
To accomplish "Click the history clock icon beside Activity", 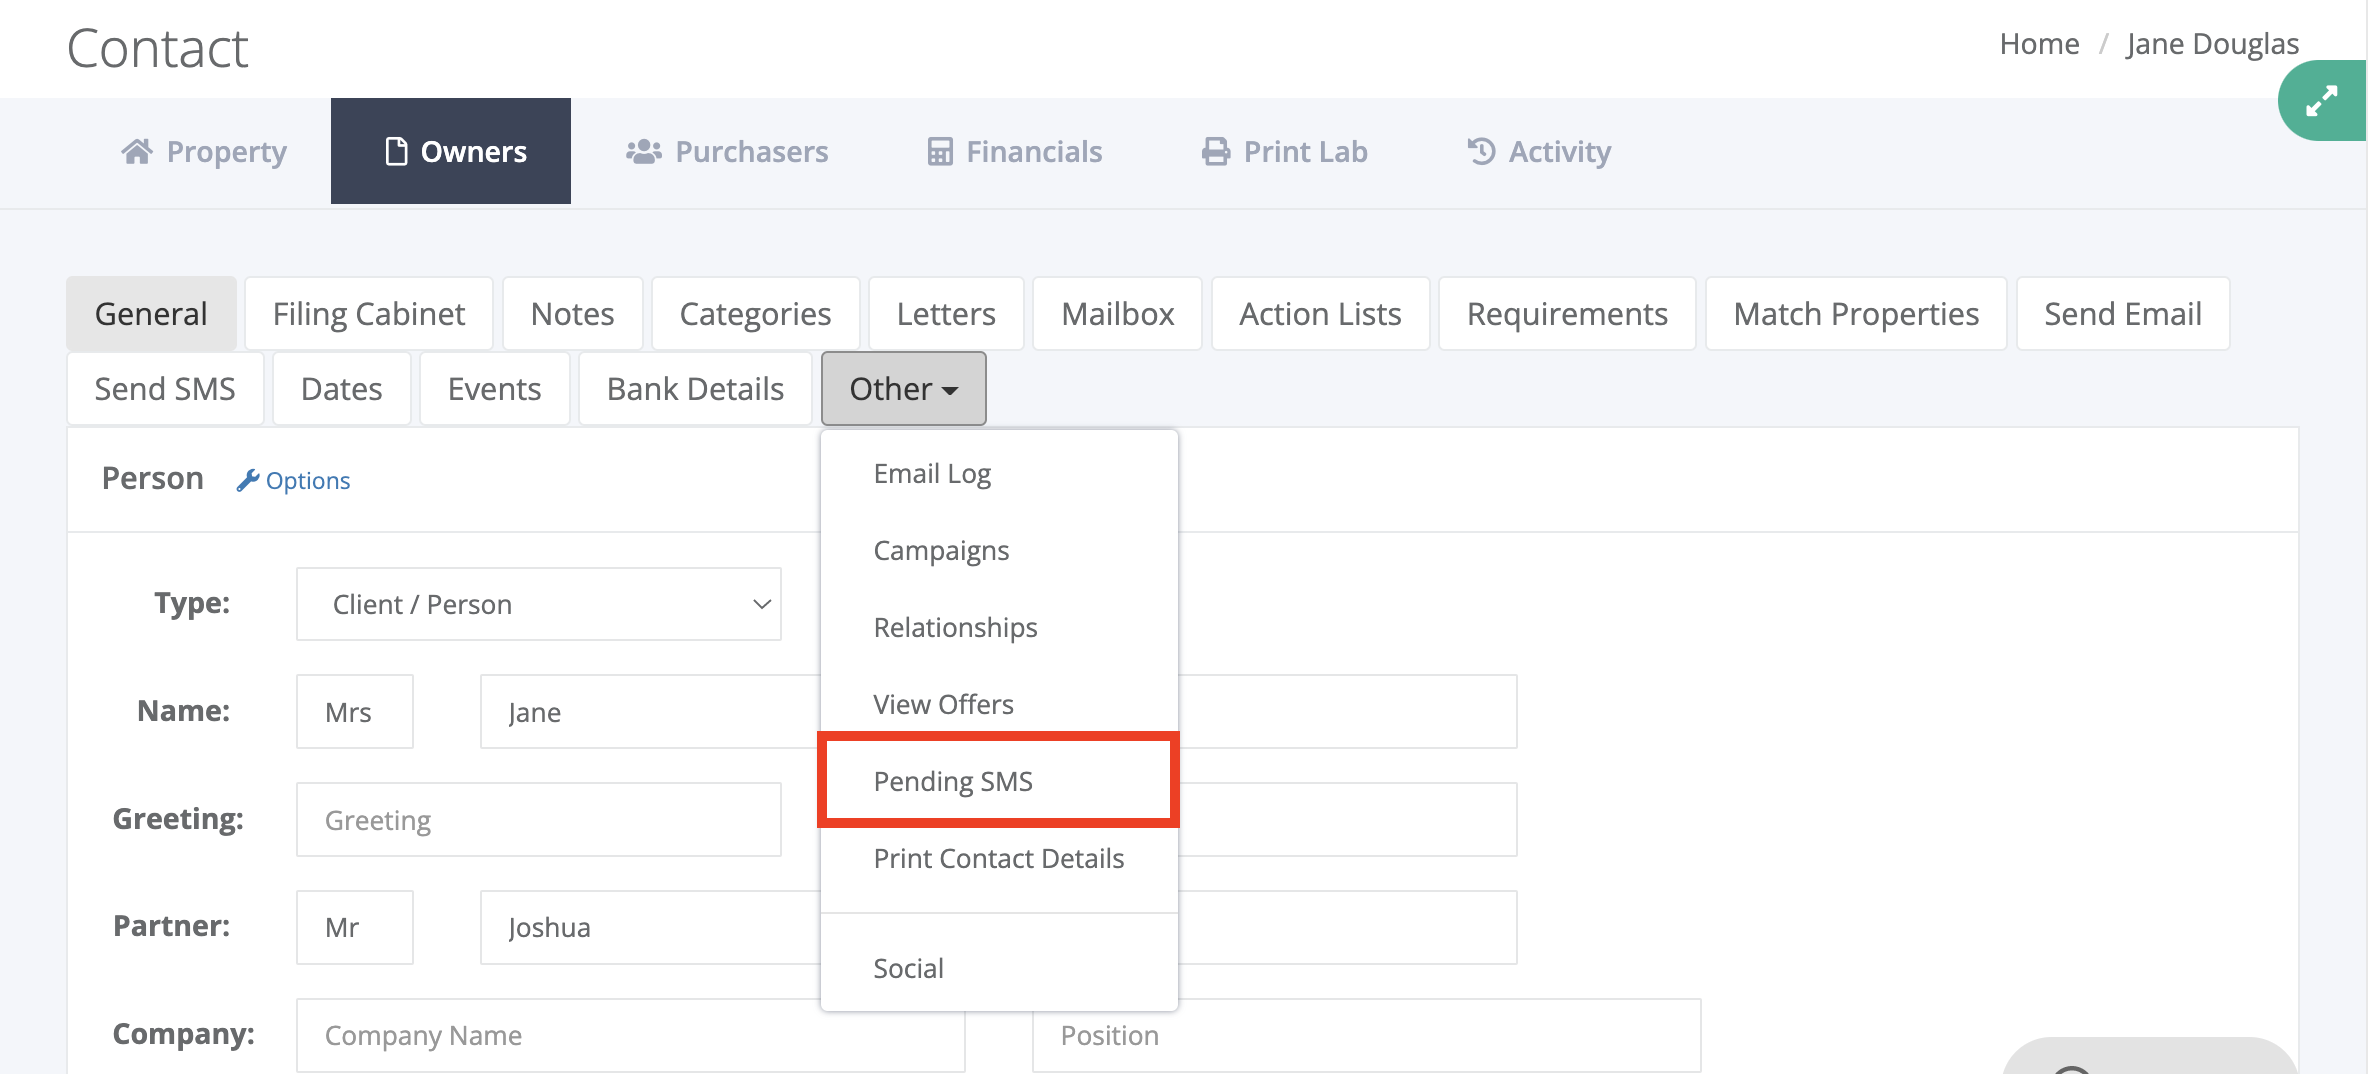I will click(x=1481, y=151).
